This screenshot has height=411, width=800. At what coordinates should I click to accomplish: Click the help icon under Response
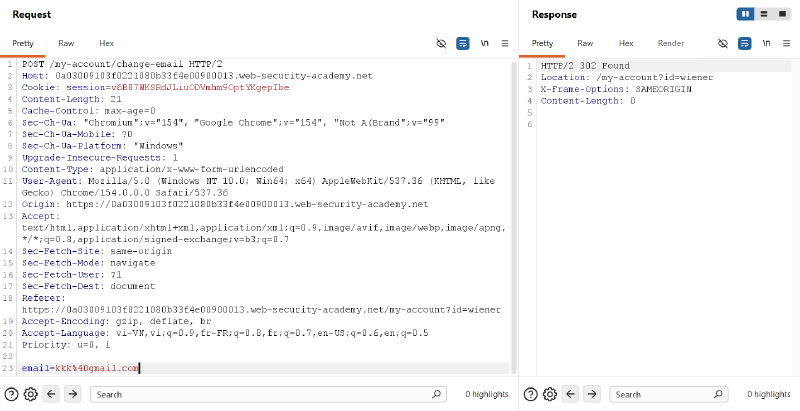531,394
